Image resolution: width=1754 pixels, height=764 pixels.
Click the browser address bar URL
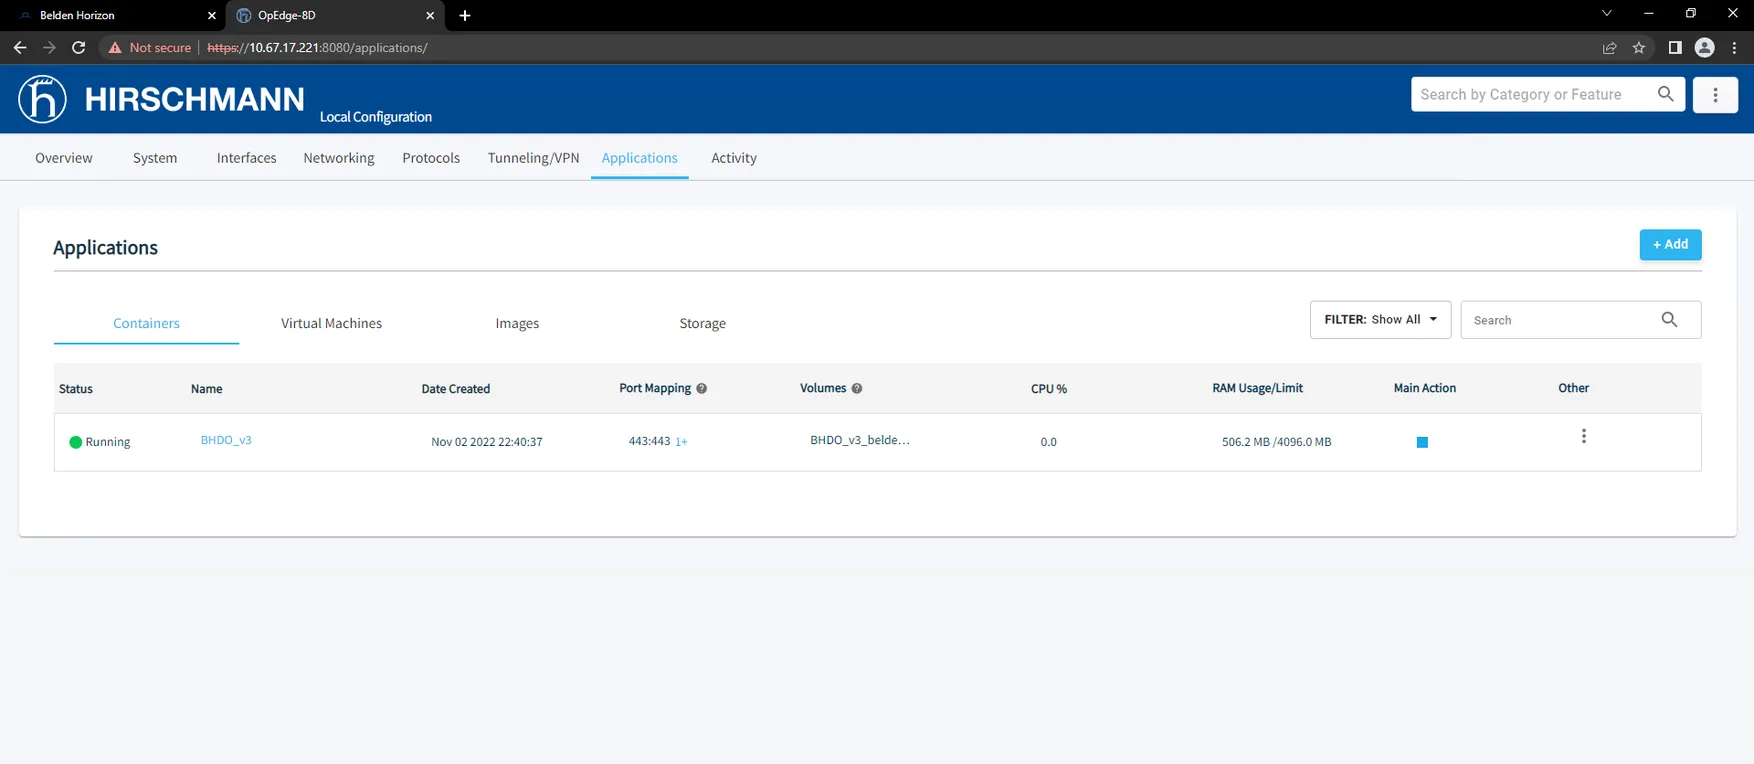coord(317,48)
